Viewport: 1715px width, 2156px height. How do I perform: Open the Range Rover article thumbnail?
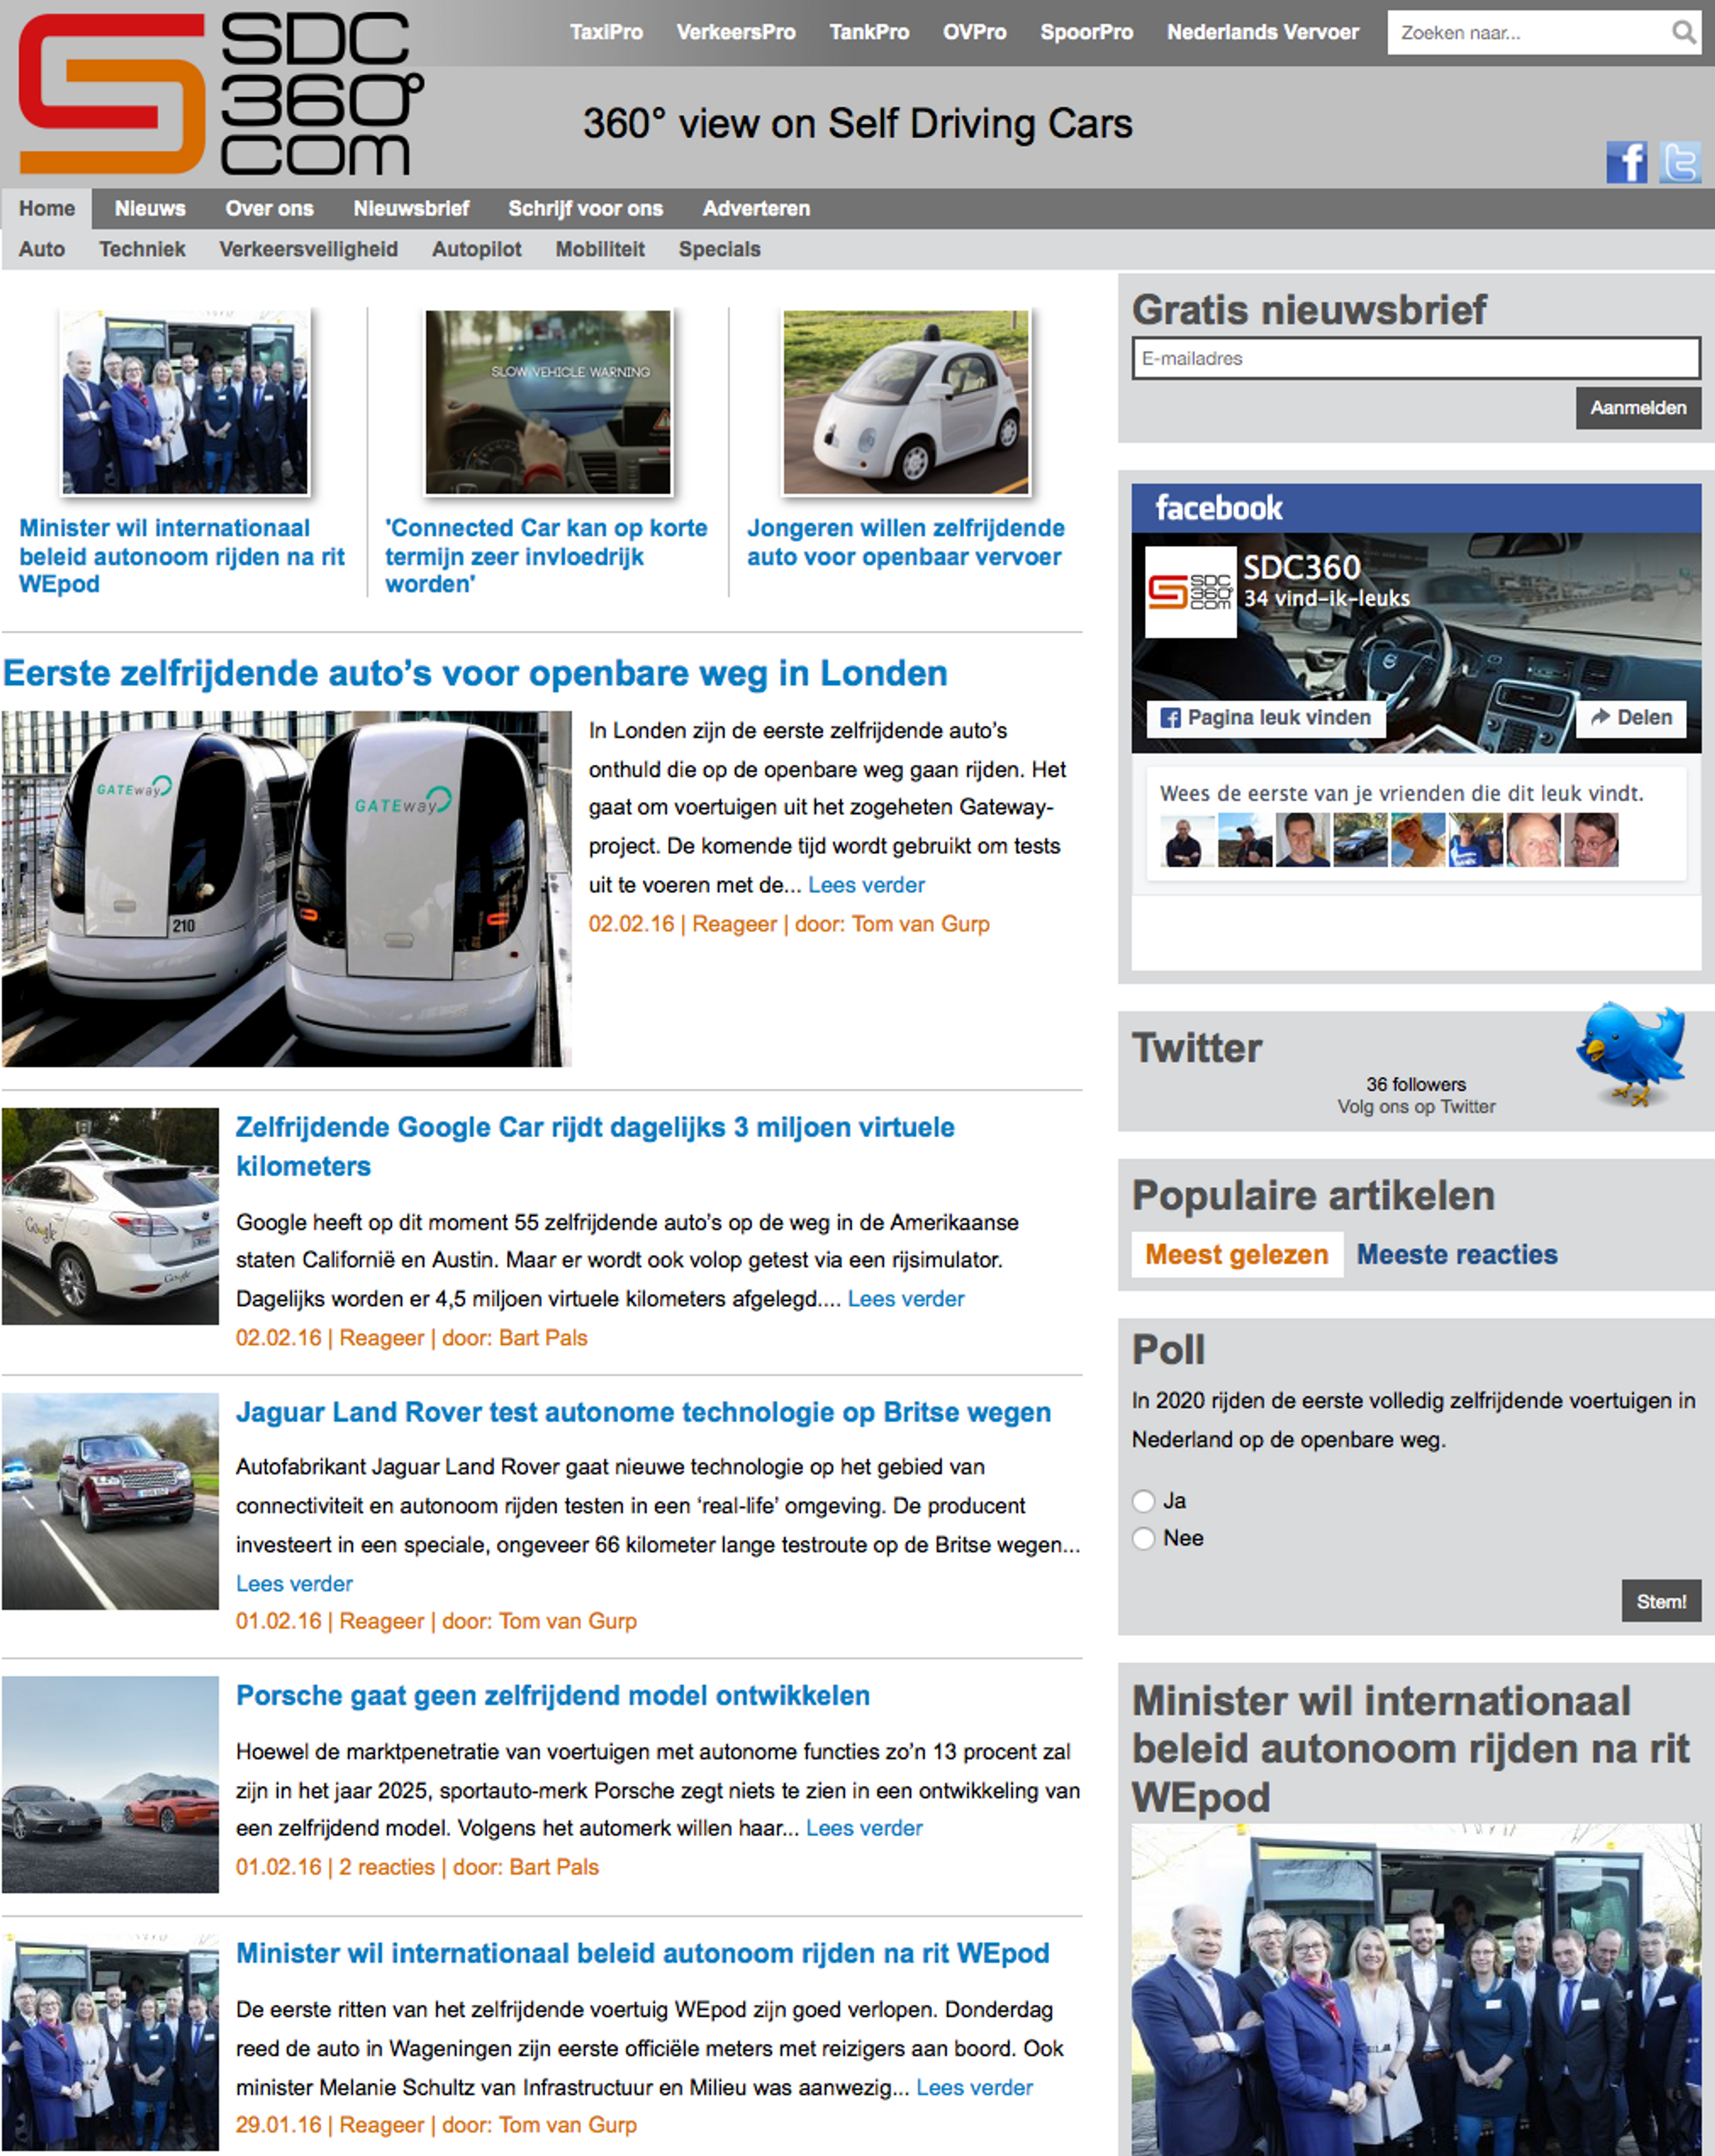pos(110,1501)
